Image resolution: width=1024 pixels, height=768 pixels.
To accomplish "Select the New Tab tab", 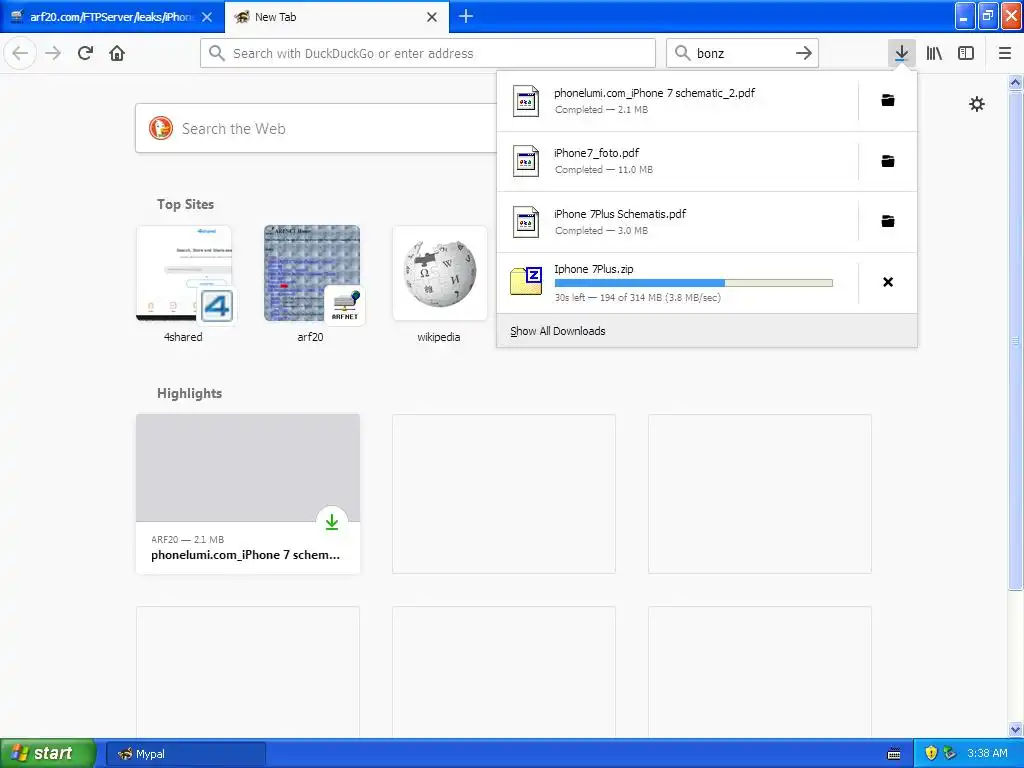I will click(336, 17).
